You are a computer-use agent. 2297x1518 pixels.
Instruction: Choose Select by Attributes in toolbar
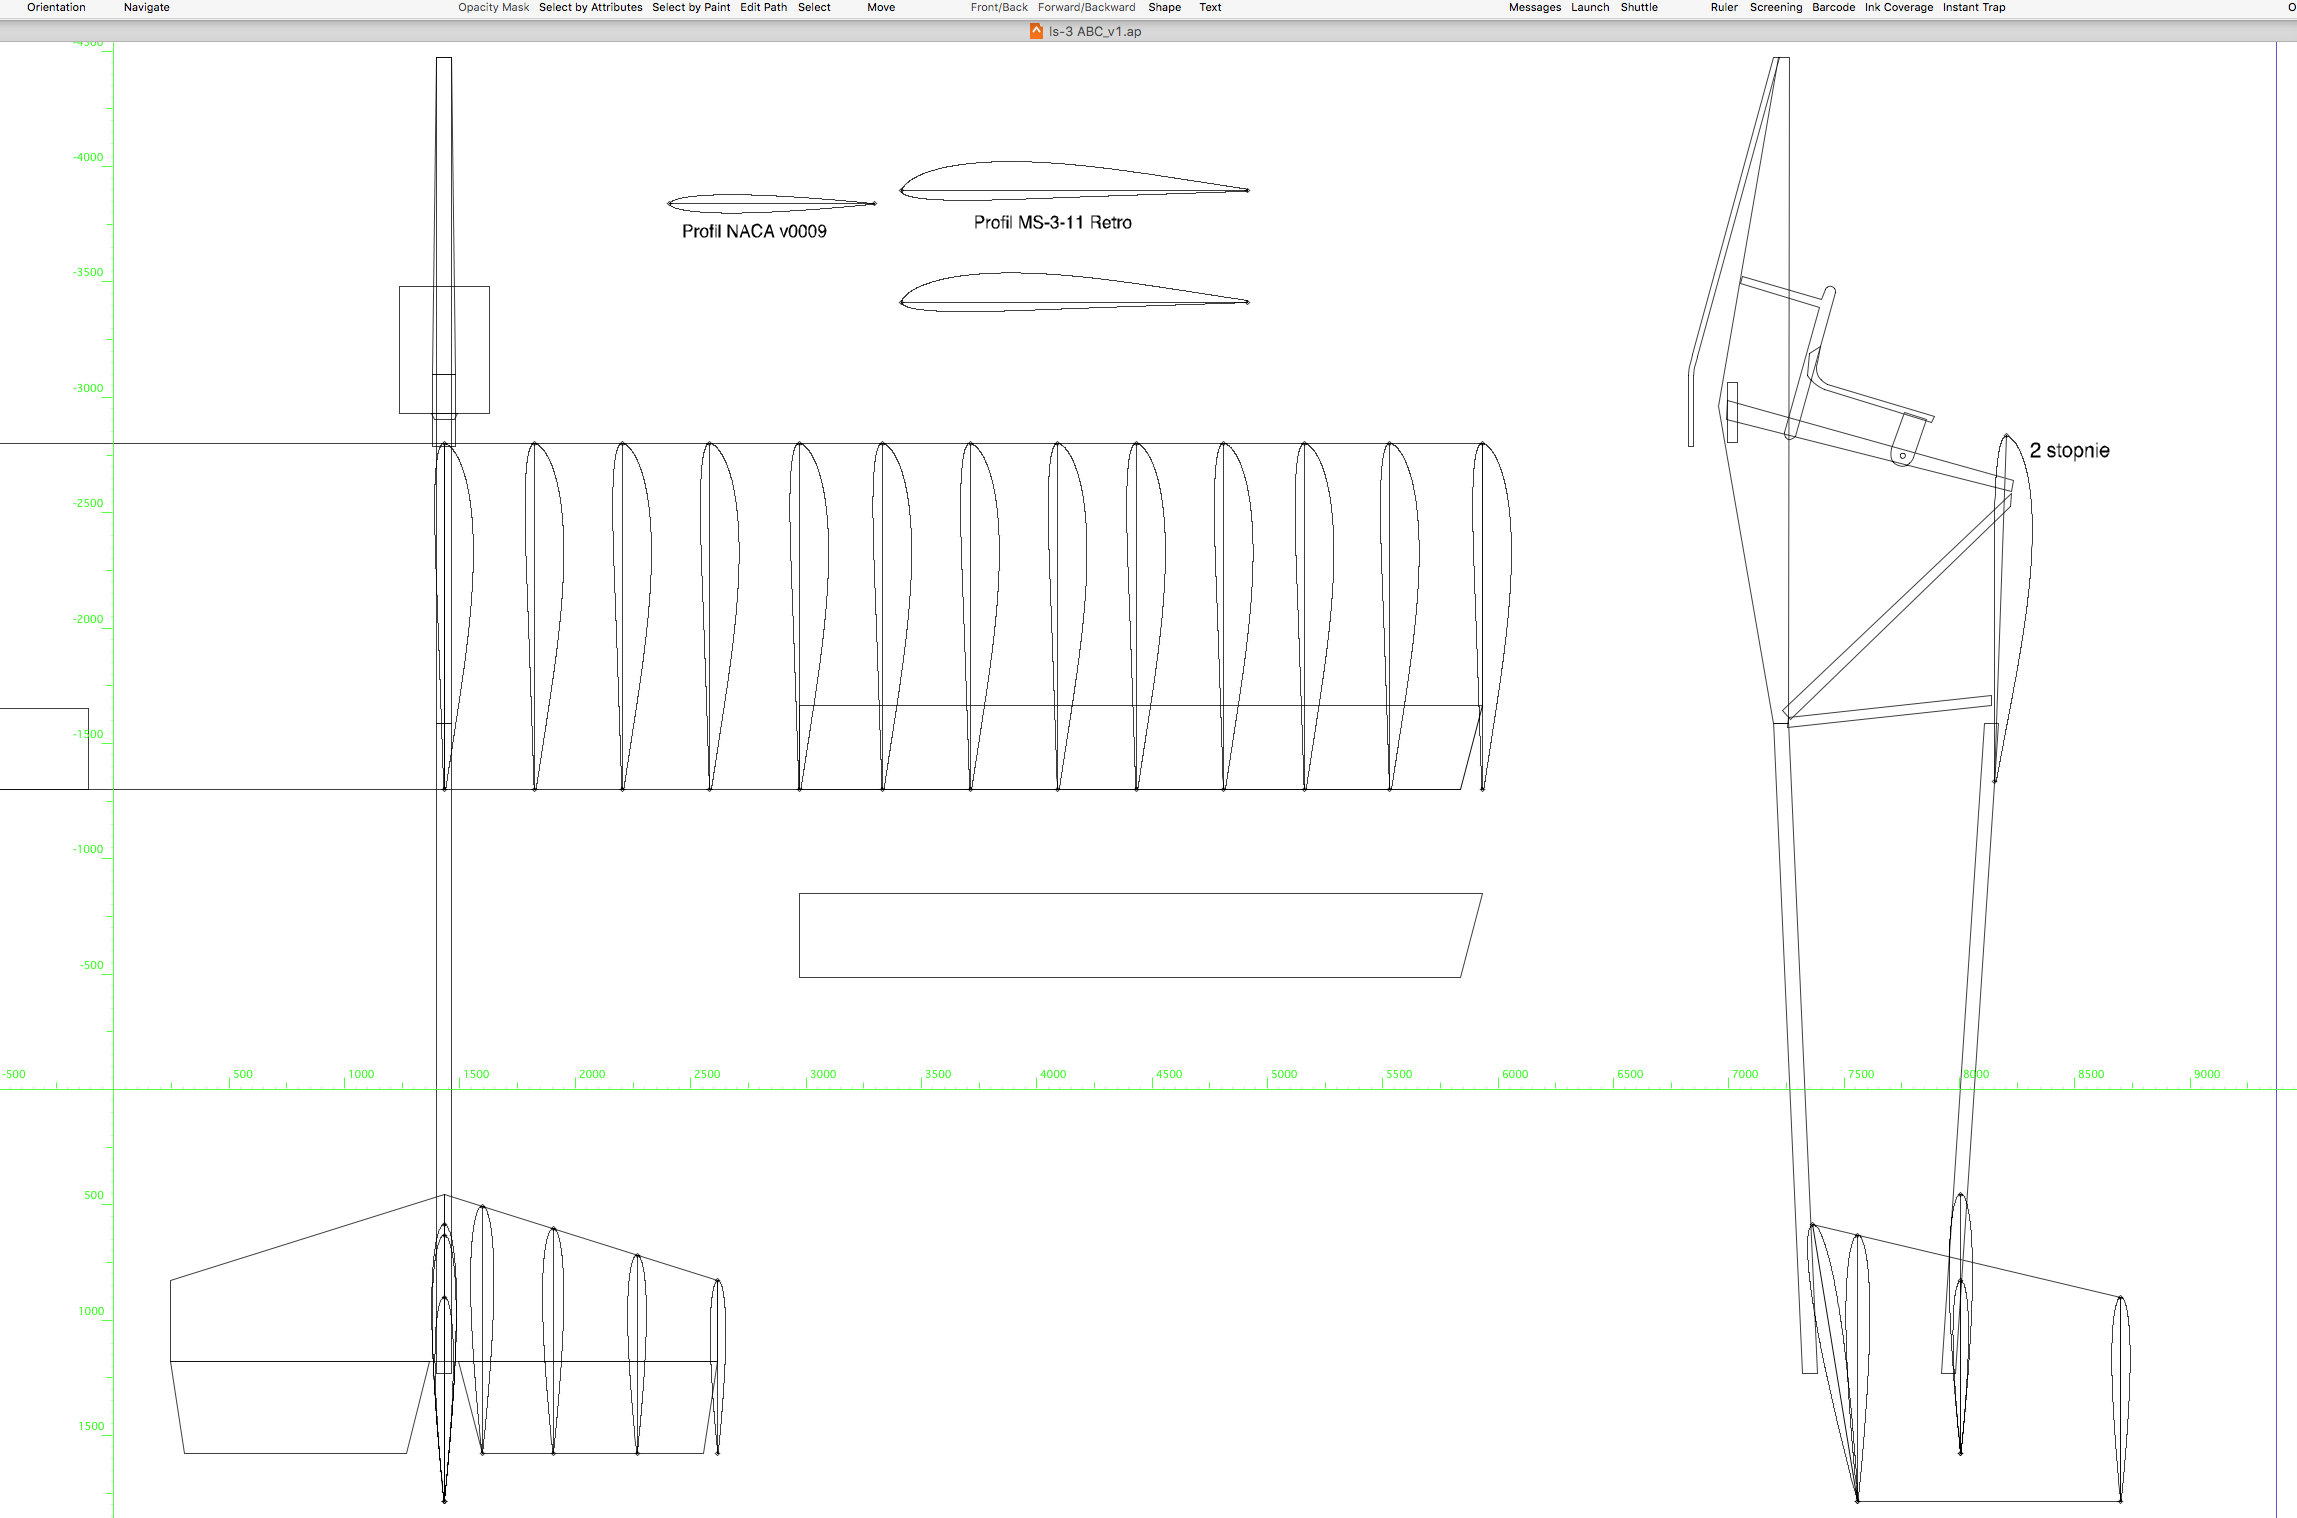coord(590,7)
